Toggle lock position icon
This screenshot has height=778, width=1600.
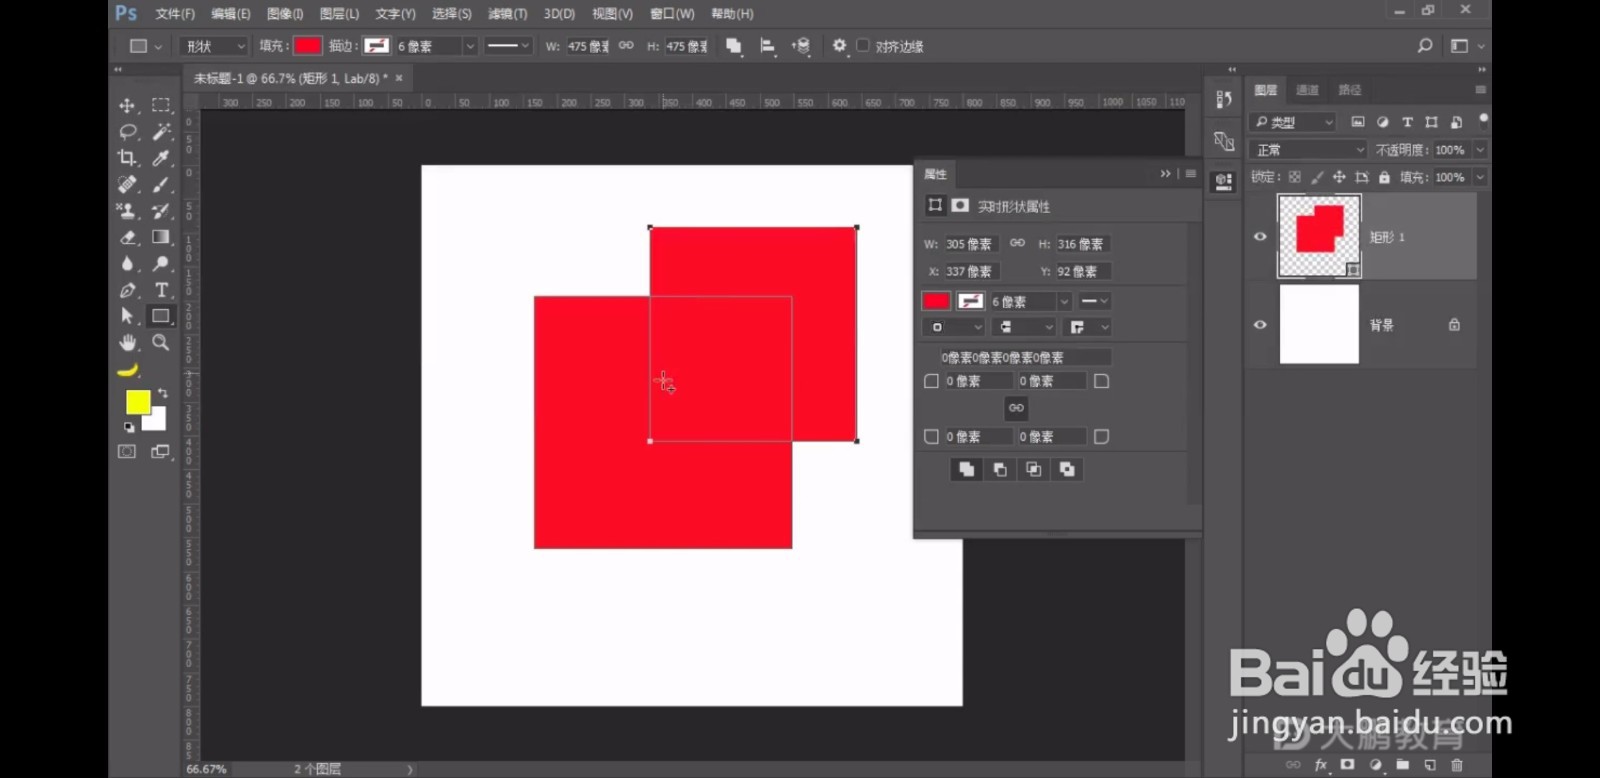pos(1339,177)
